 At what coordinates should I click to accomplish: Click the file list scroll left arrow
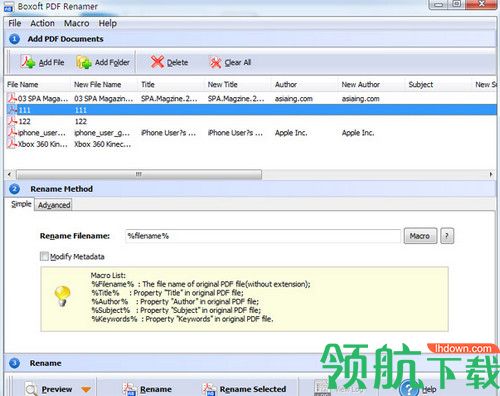tap(9, 174)
